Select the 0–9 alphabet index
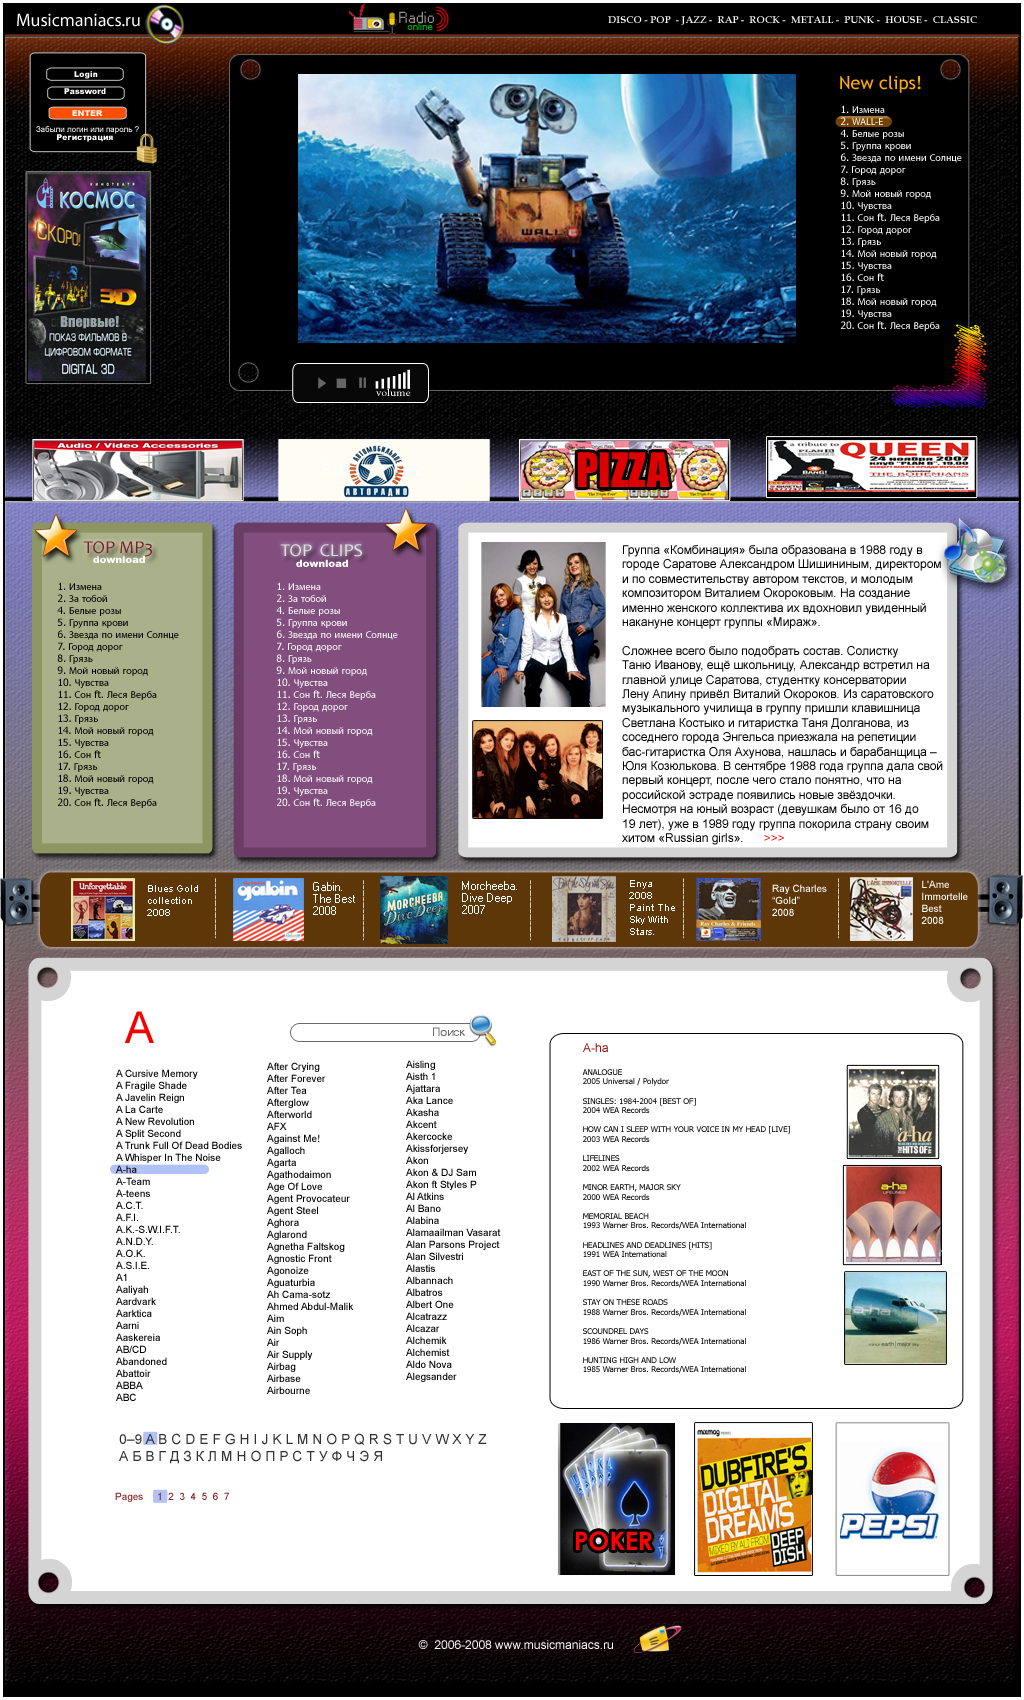The image size is (1024, 1700). coord(130,1439)
